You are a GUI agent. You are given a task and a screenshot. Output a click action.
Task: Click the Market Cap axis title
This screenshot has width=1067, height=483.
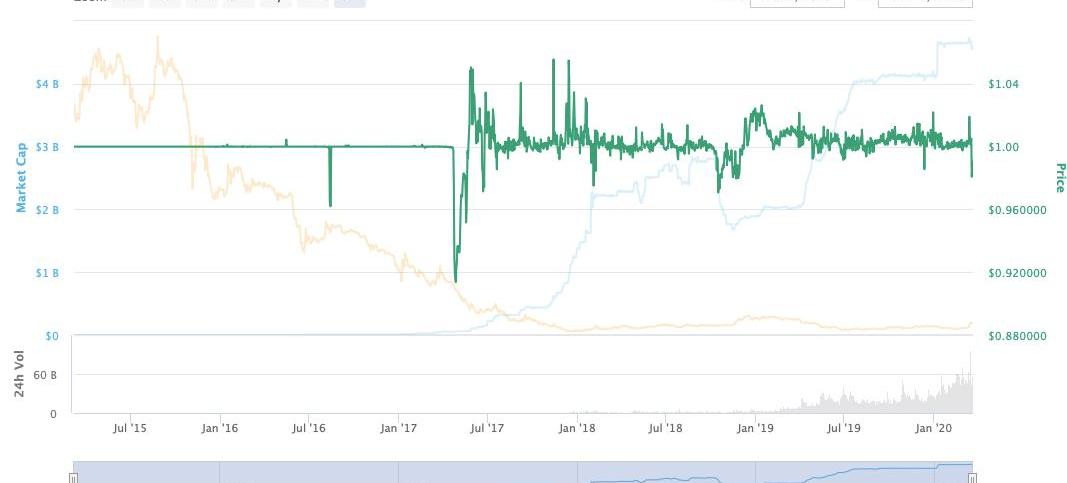click(21, 177)
